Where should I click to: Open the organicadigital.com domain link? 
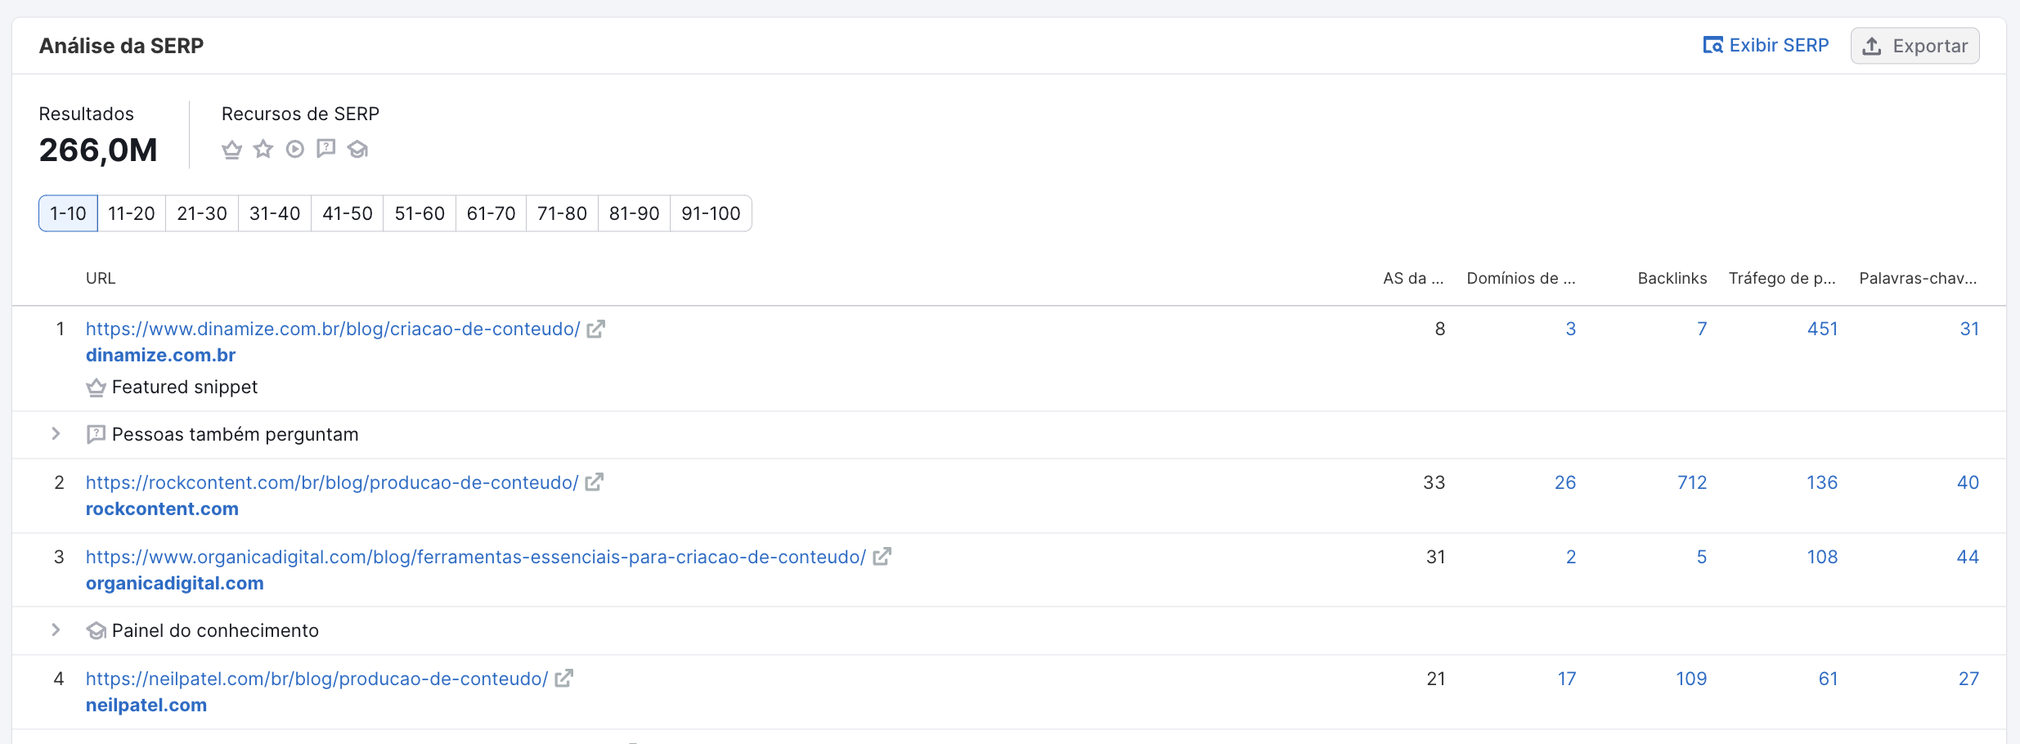175,583
